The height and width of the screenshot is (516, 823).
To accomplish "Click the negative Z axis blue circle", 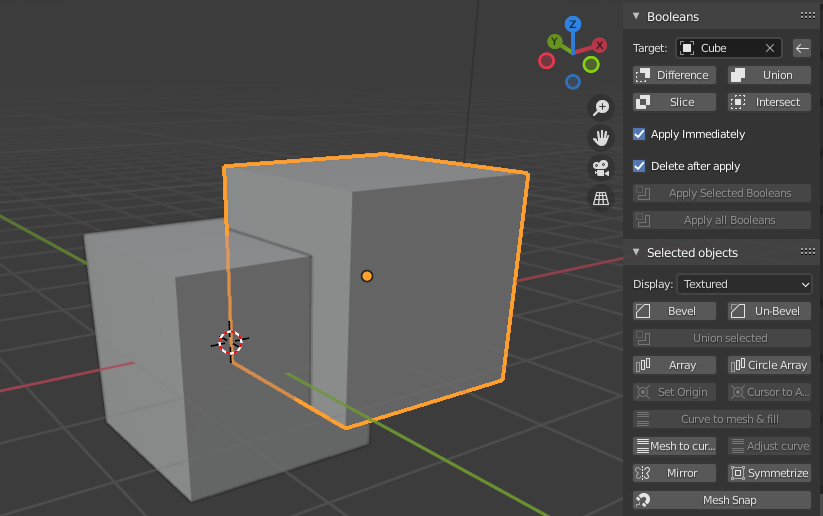I will 573,82.
